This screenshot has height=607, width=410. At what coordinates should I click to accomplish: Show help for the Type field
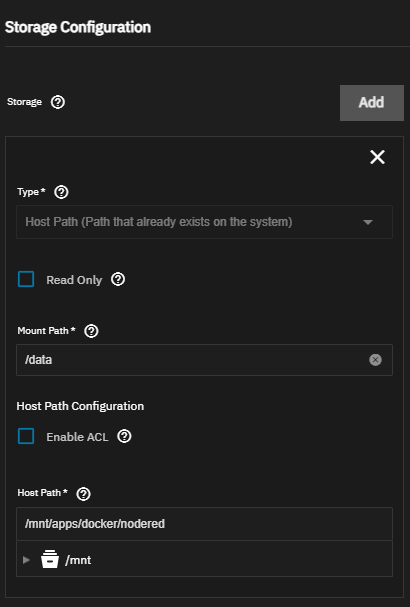coord(61,192)
